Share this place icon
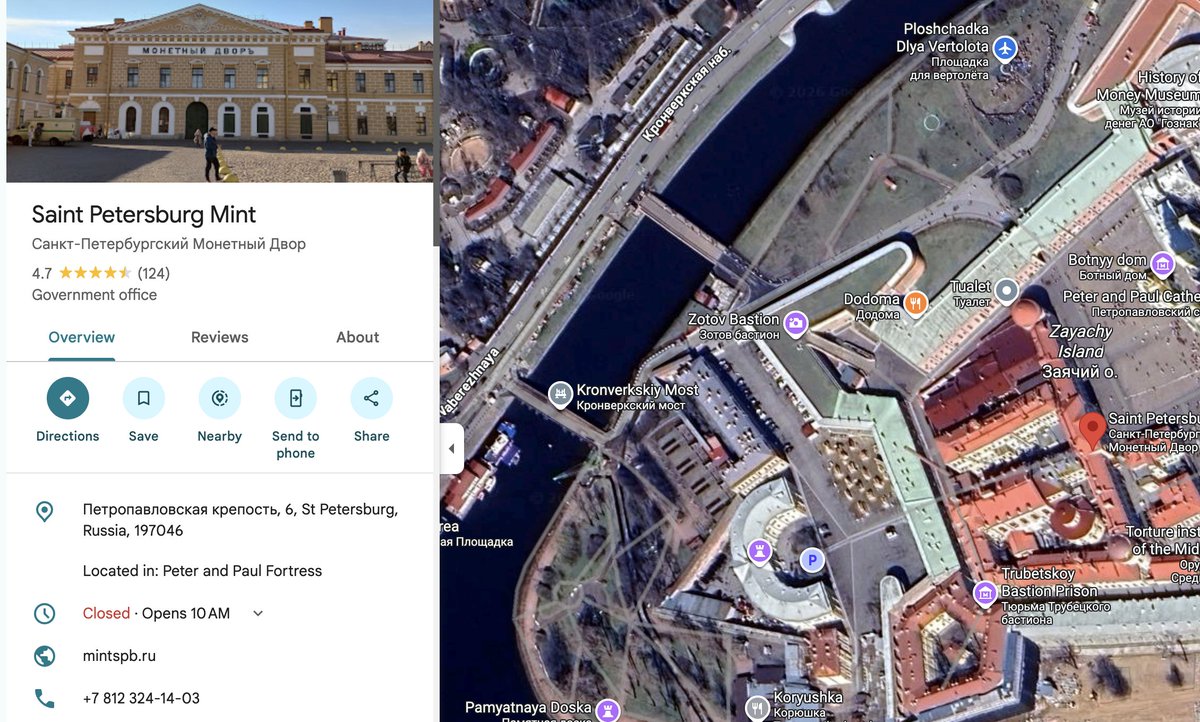Screen dimensions: 1200x722 coord(371,398)
